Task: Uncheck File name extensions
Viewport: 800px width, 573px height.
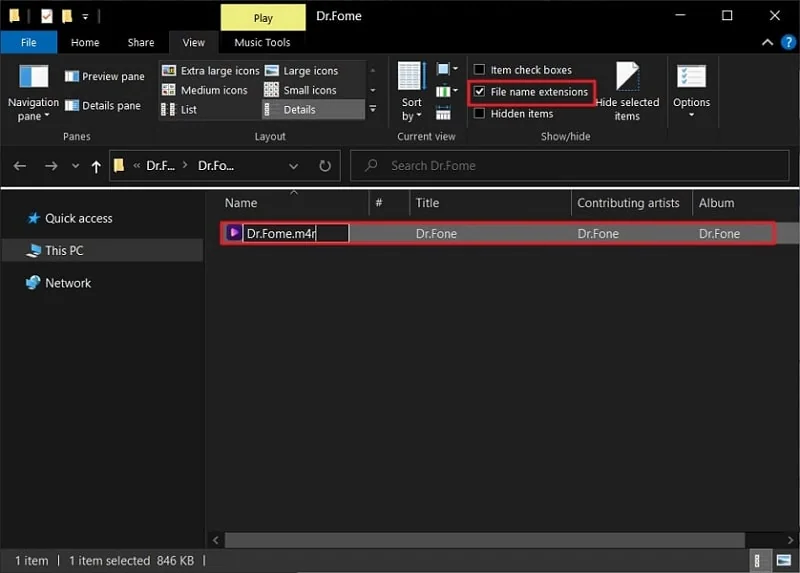Action: pyautogui.click(x=479, y=92)
